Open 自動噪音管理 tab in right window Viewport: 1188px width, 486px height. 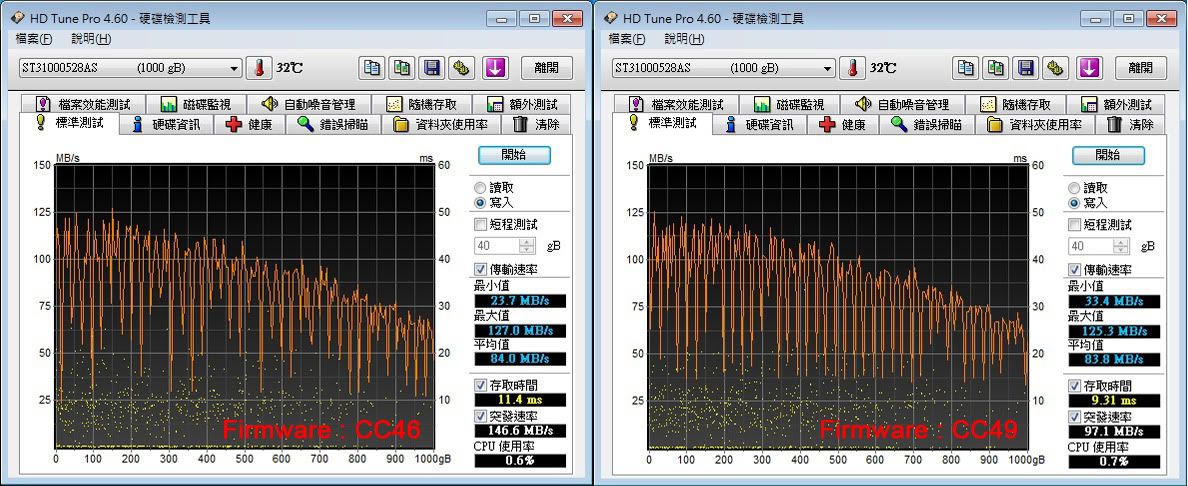[903, 104]
